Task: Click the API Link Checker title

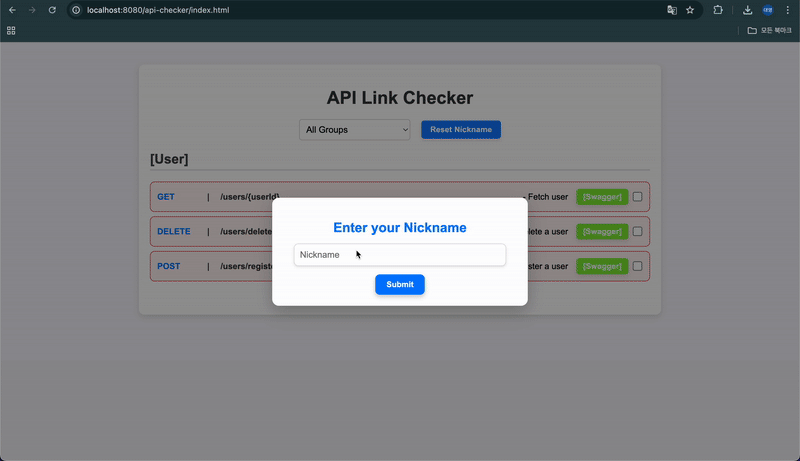Action: point(400,98)
